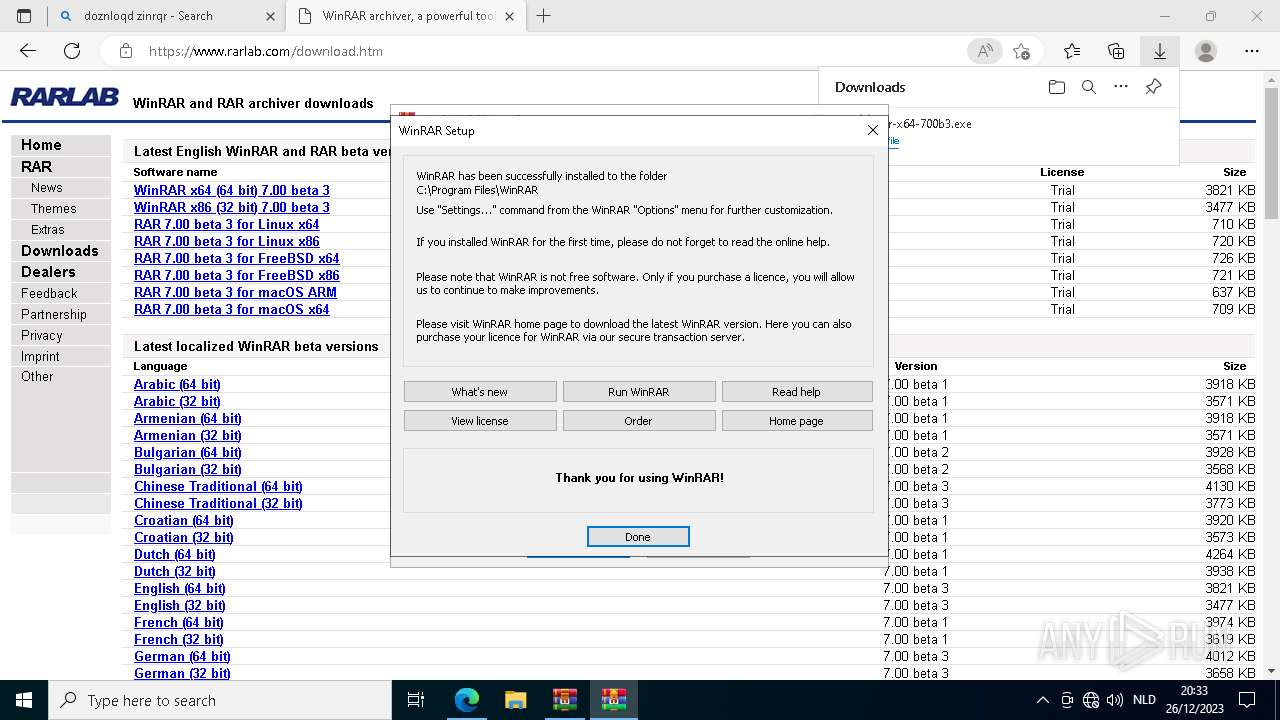Open notification center icon

(x=1247, y=700)
